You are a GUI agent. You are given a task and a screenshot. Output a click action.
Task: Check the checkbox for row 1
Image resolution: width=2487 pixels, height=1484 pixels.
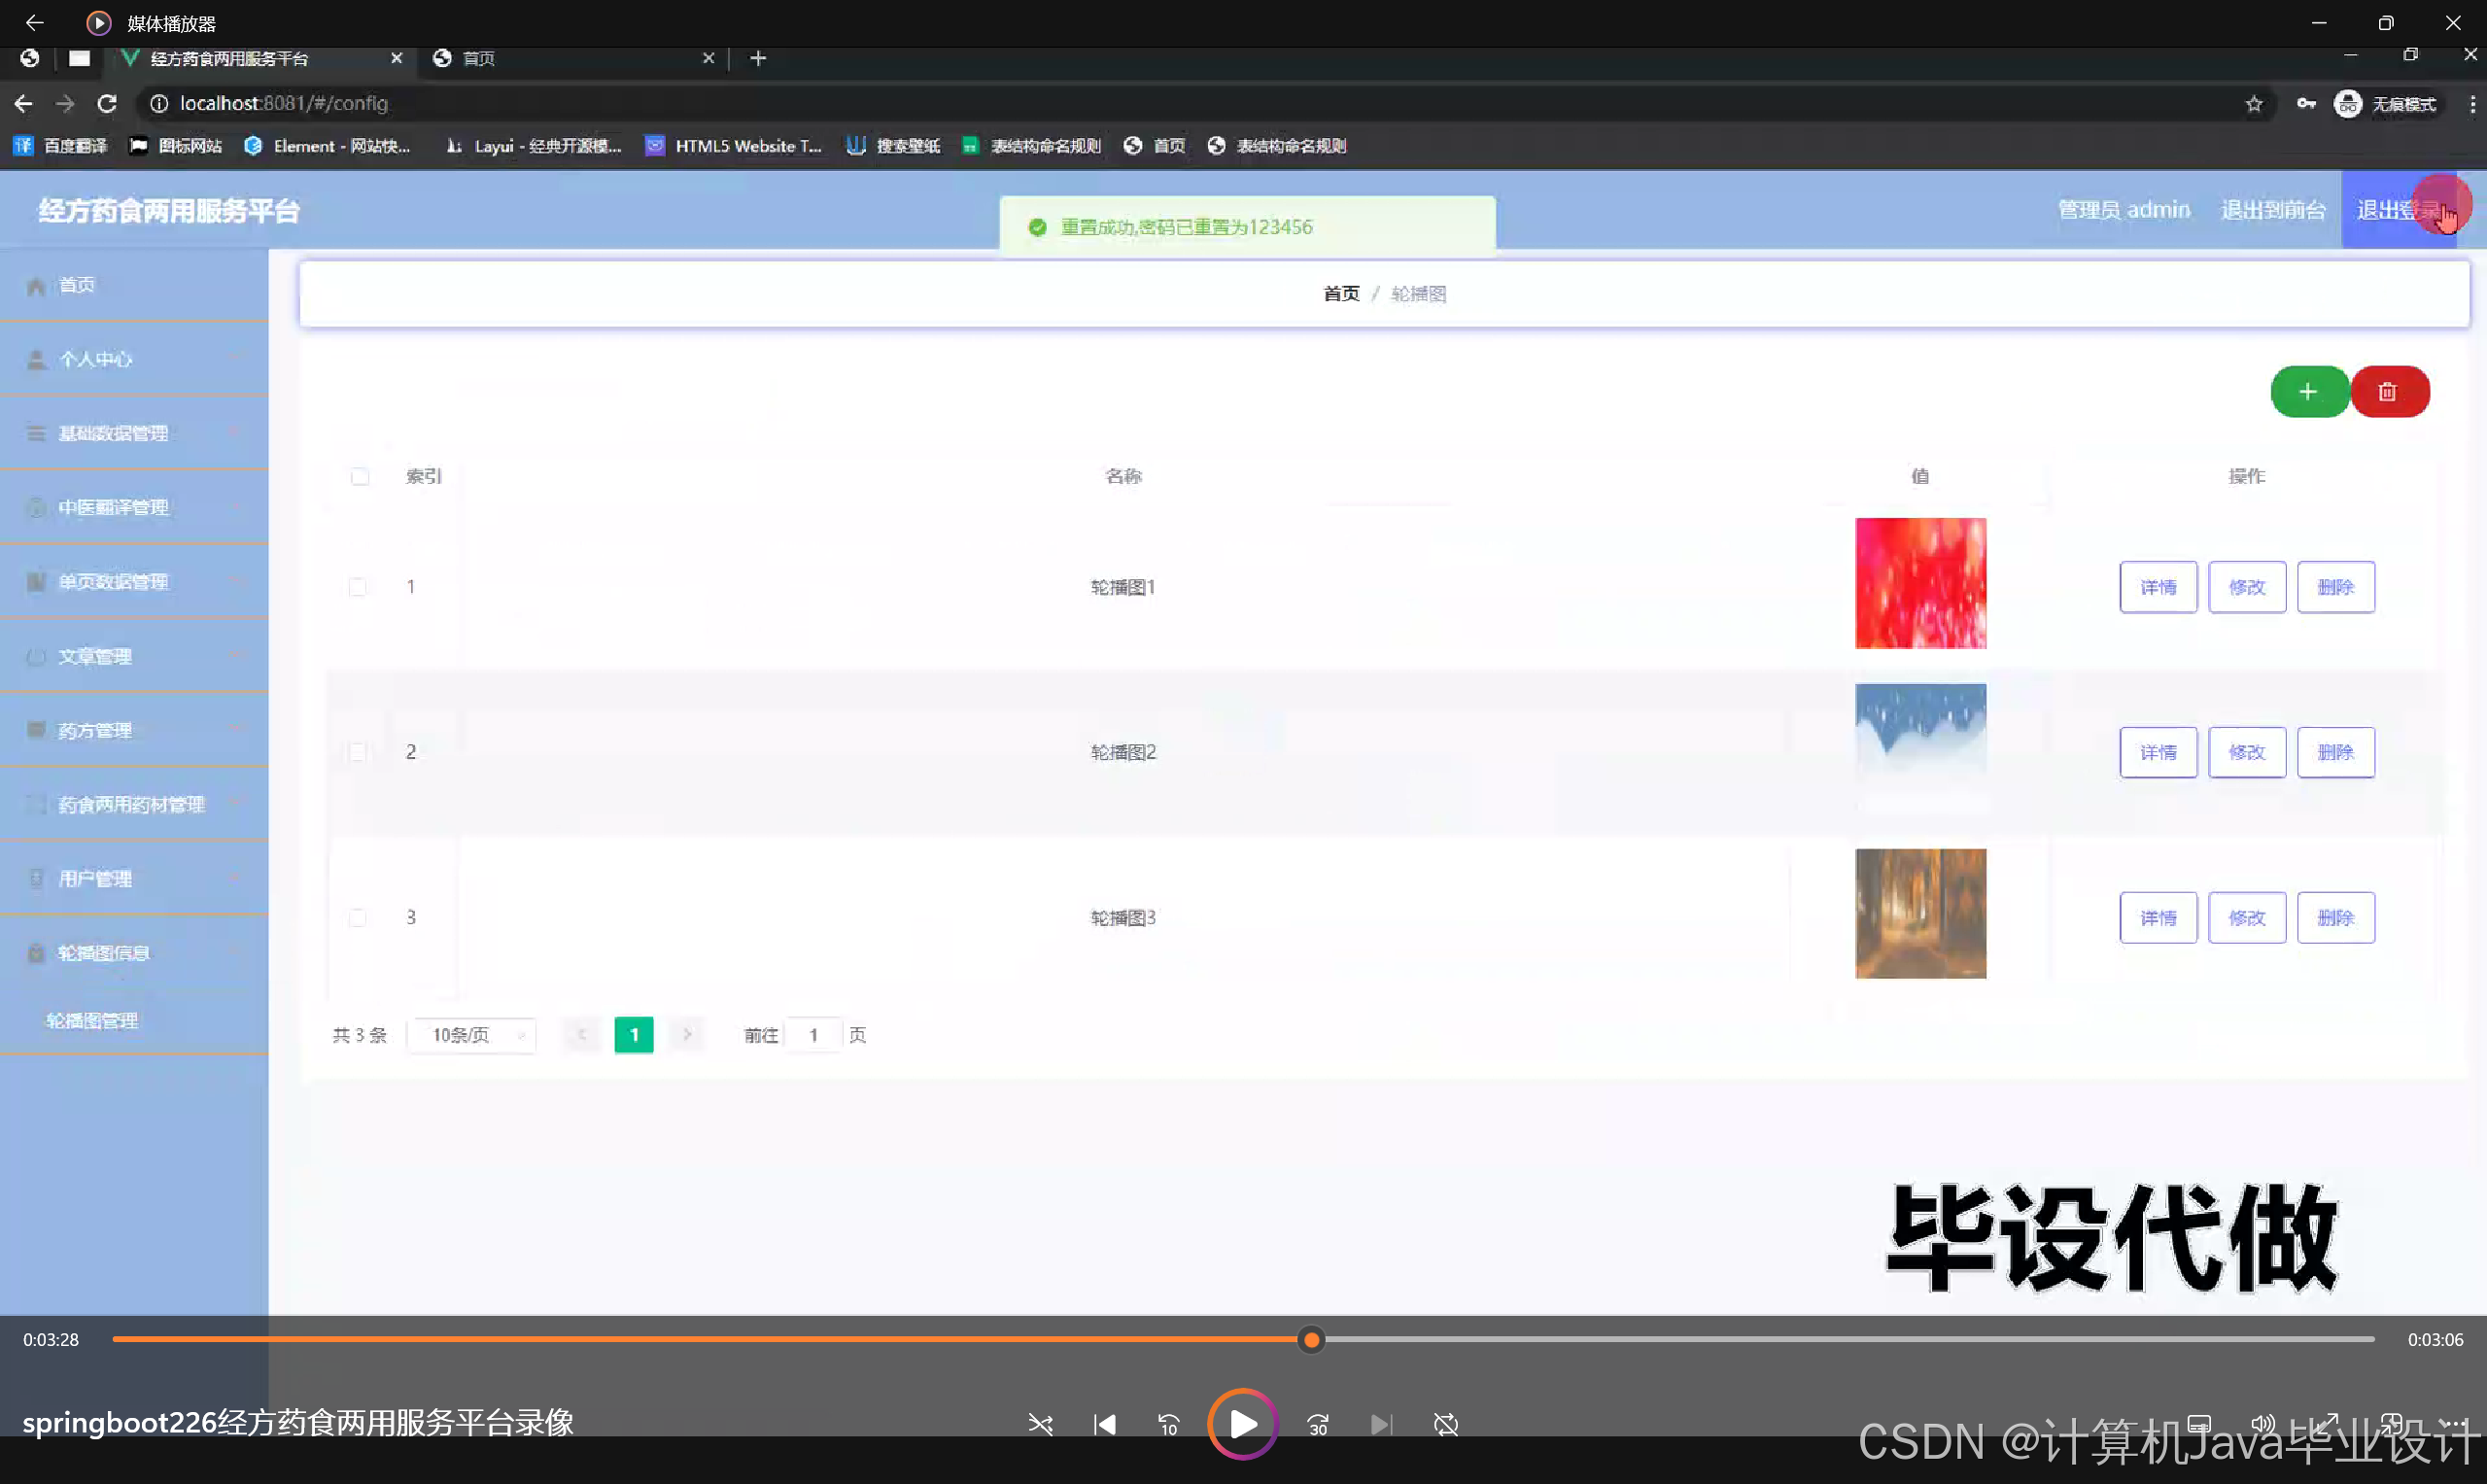[x=358, y=587]
